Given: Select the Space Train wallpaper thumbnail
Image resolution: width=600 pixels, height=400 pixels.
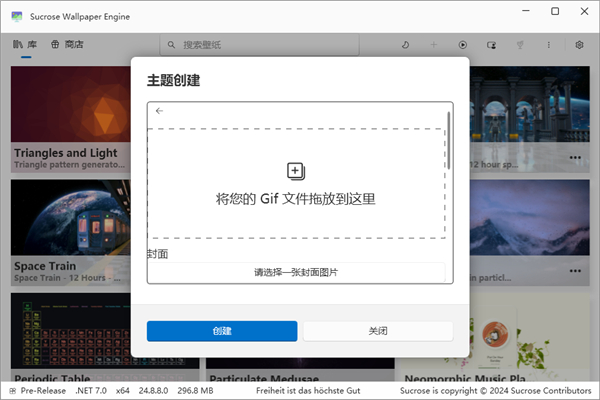Looking at the screenshot, I should [x=71, y=217].
